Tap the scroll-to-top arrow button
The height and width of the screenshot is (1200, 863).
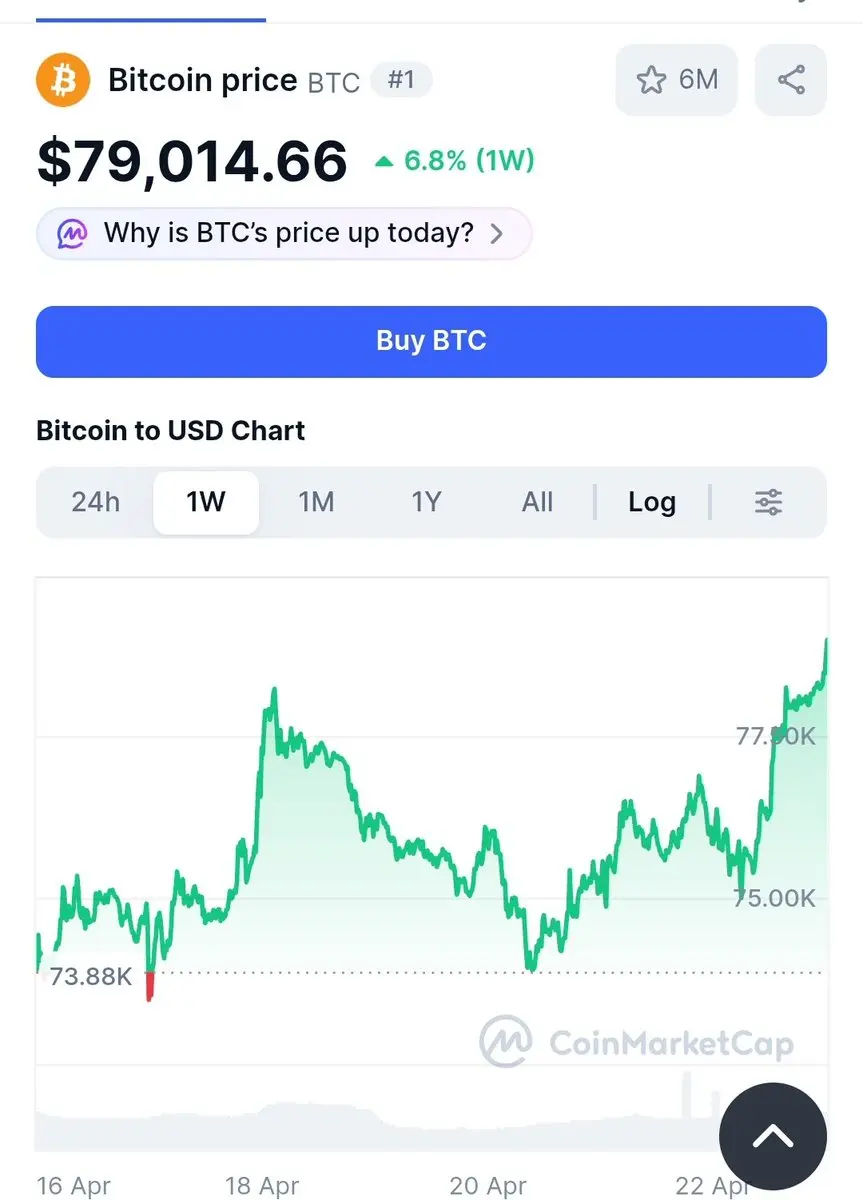(772, 1136)
